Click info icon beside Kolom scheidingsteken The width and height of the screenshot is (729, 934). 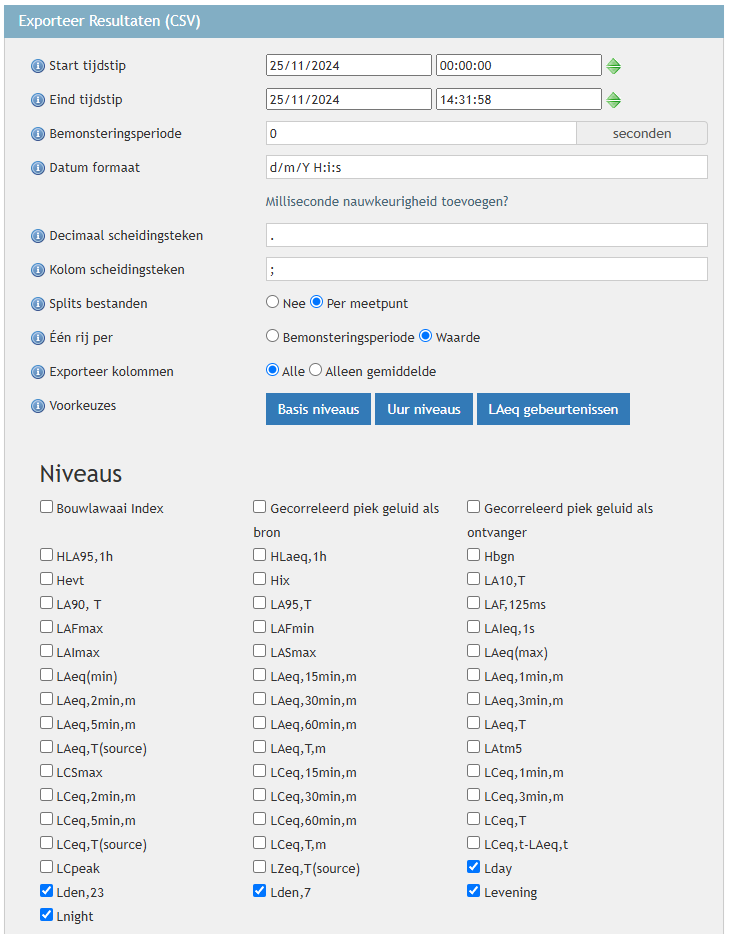(x=38, y=270)
